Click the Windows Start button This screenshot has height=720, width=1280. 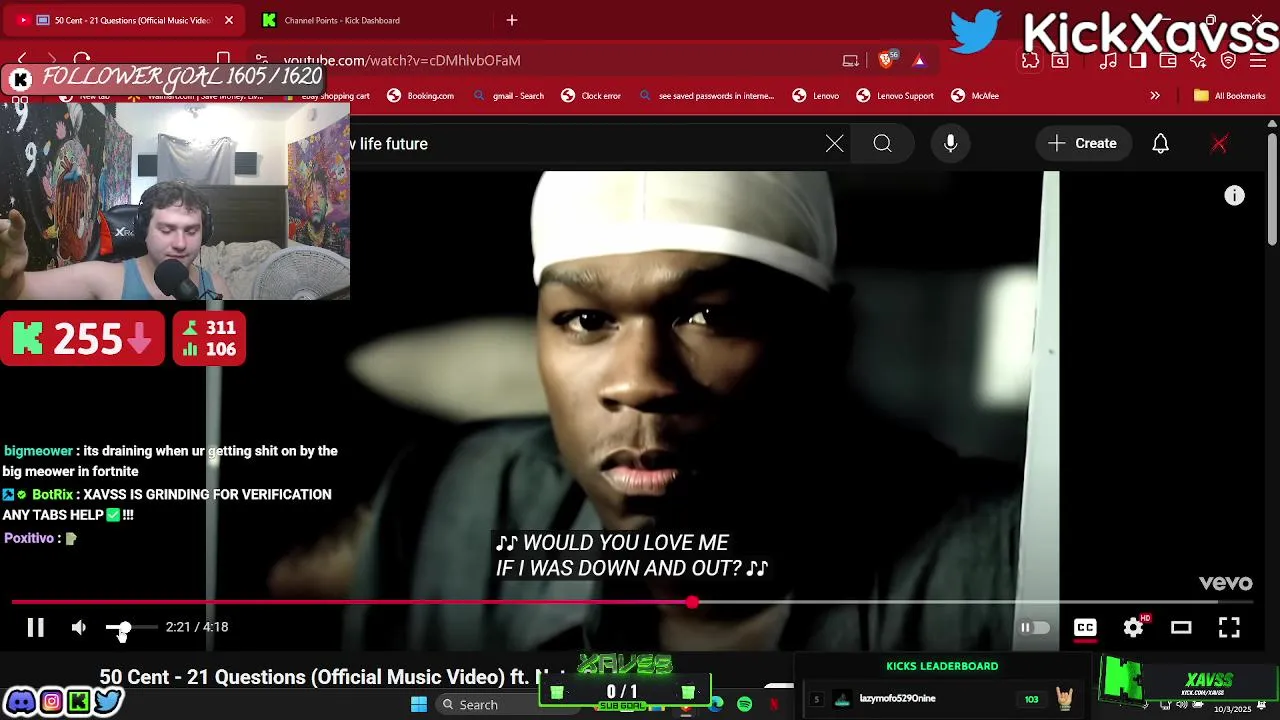pos(419,704)
